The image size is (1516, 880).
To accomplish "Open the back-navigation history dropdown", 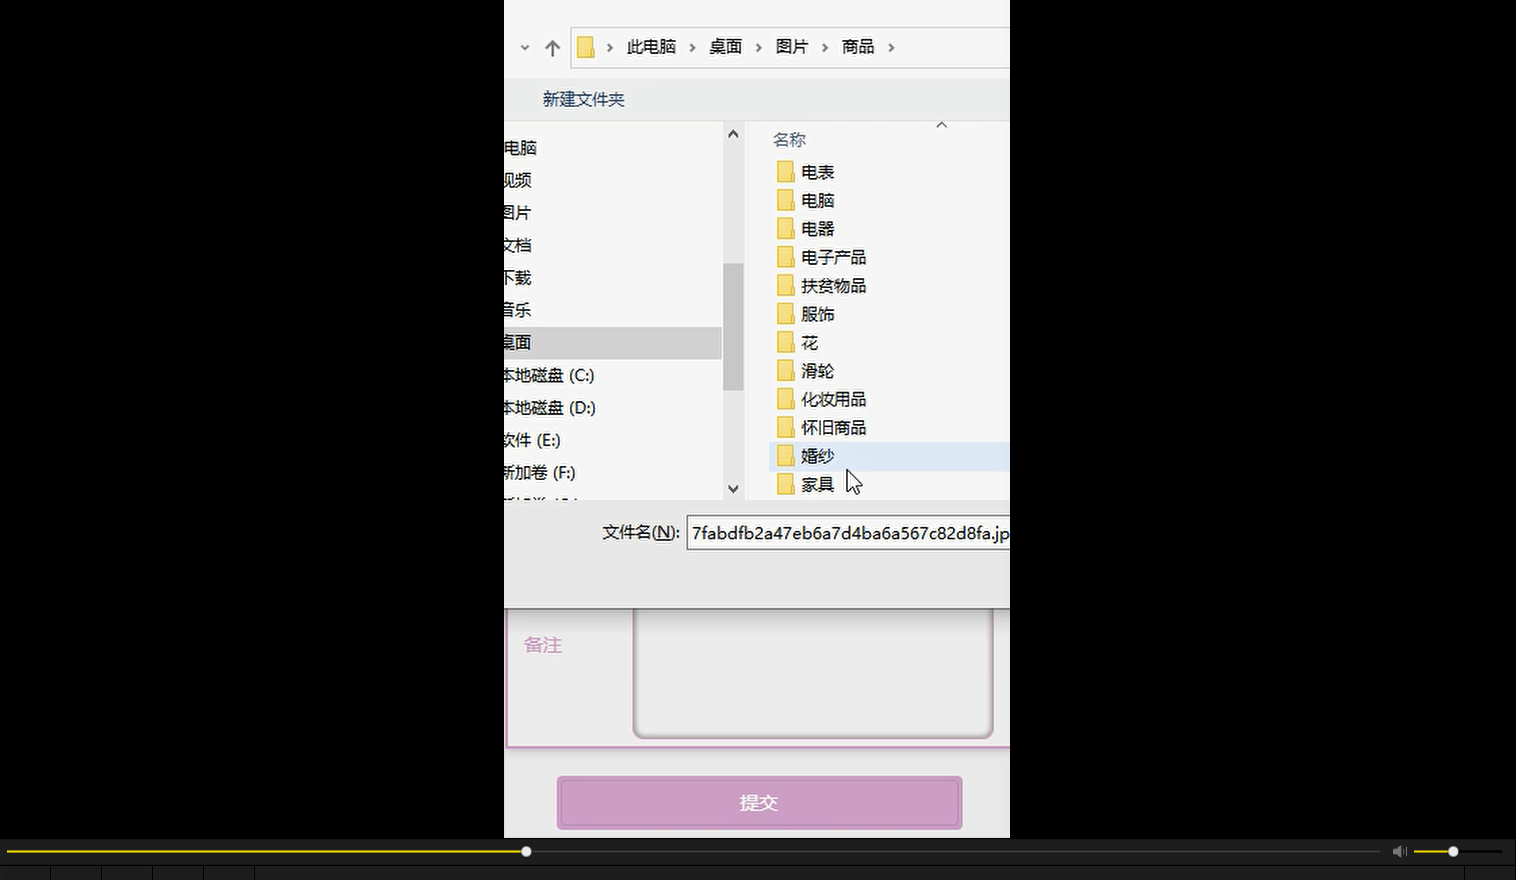I will 524,47.
